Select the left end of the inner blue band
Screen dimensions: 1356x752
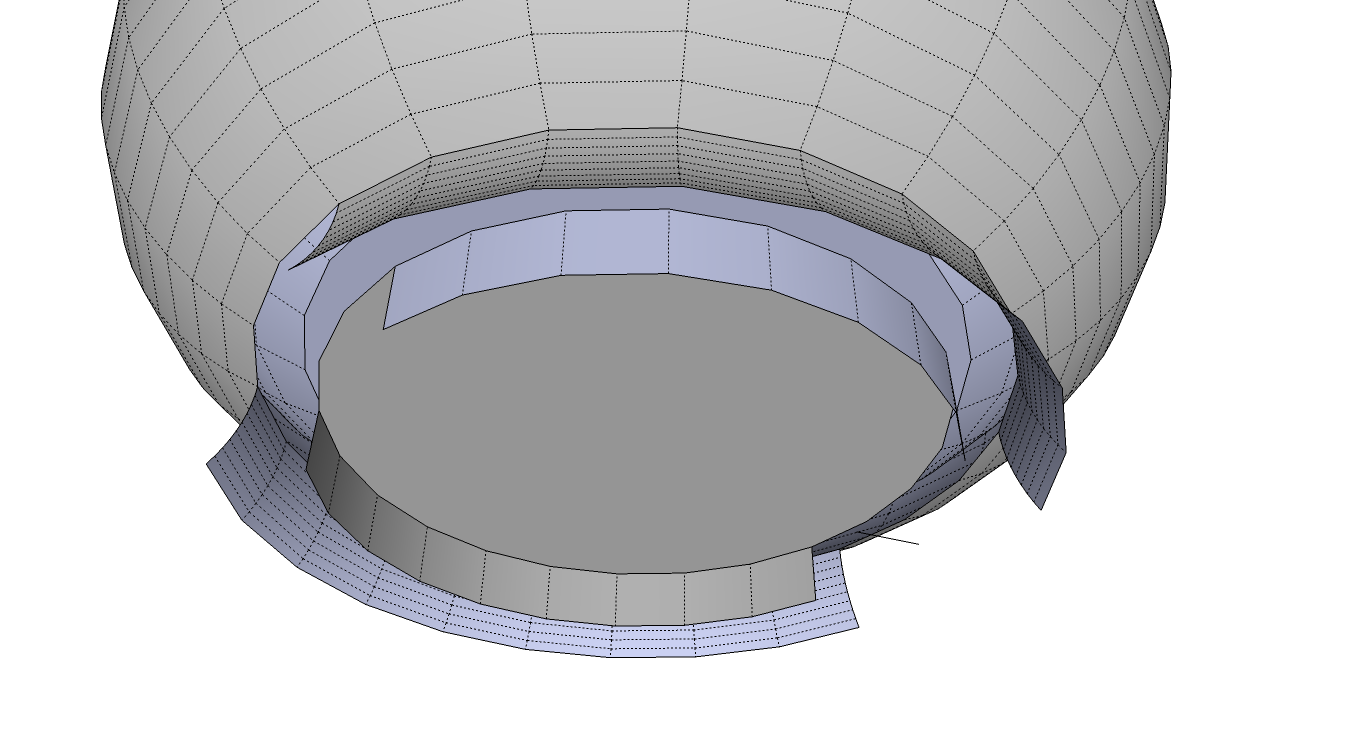395,300
